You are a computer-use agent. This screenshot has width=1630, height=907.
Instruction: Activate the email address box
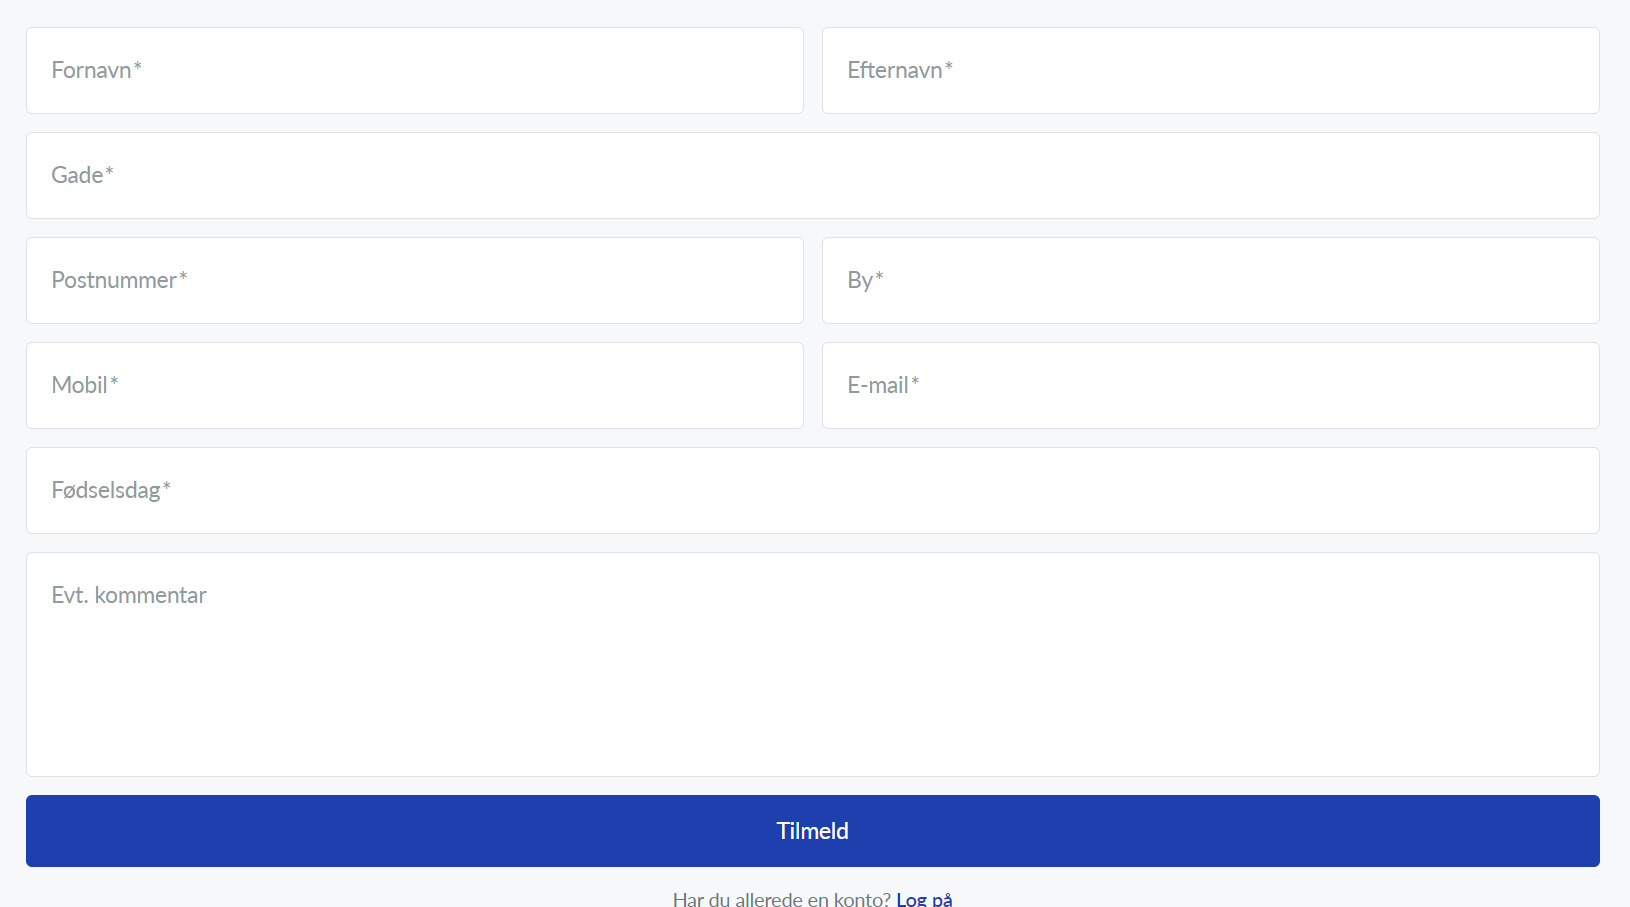pos(1210,386)
